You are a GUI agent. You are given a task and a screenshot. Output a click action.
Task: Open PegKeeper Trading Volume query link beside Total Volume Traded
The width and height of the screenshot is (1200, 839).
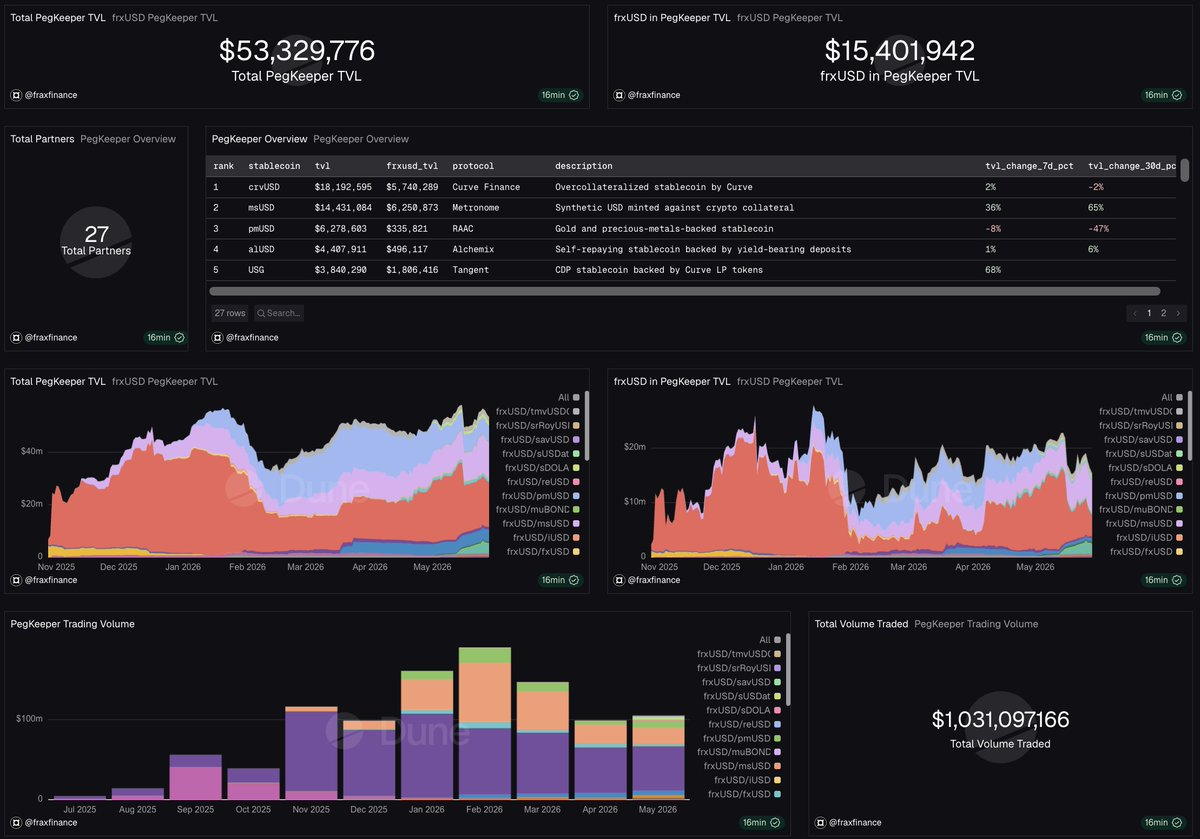976,624
